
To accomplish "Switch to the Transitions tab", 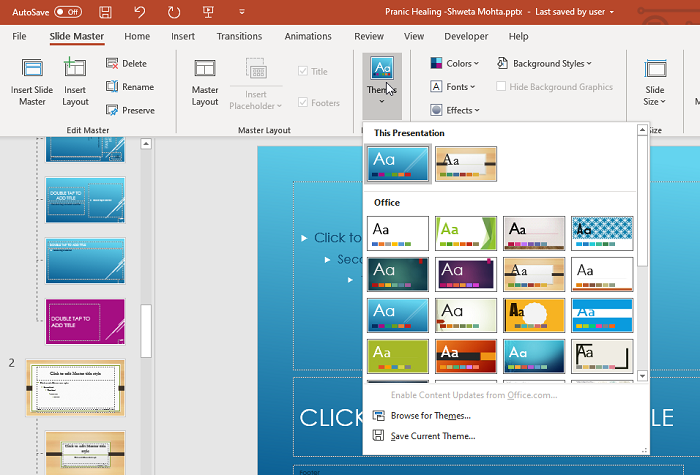I will (x=239, y=36).
